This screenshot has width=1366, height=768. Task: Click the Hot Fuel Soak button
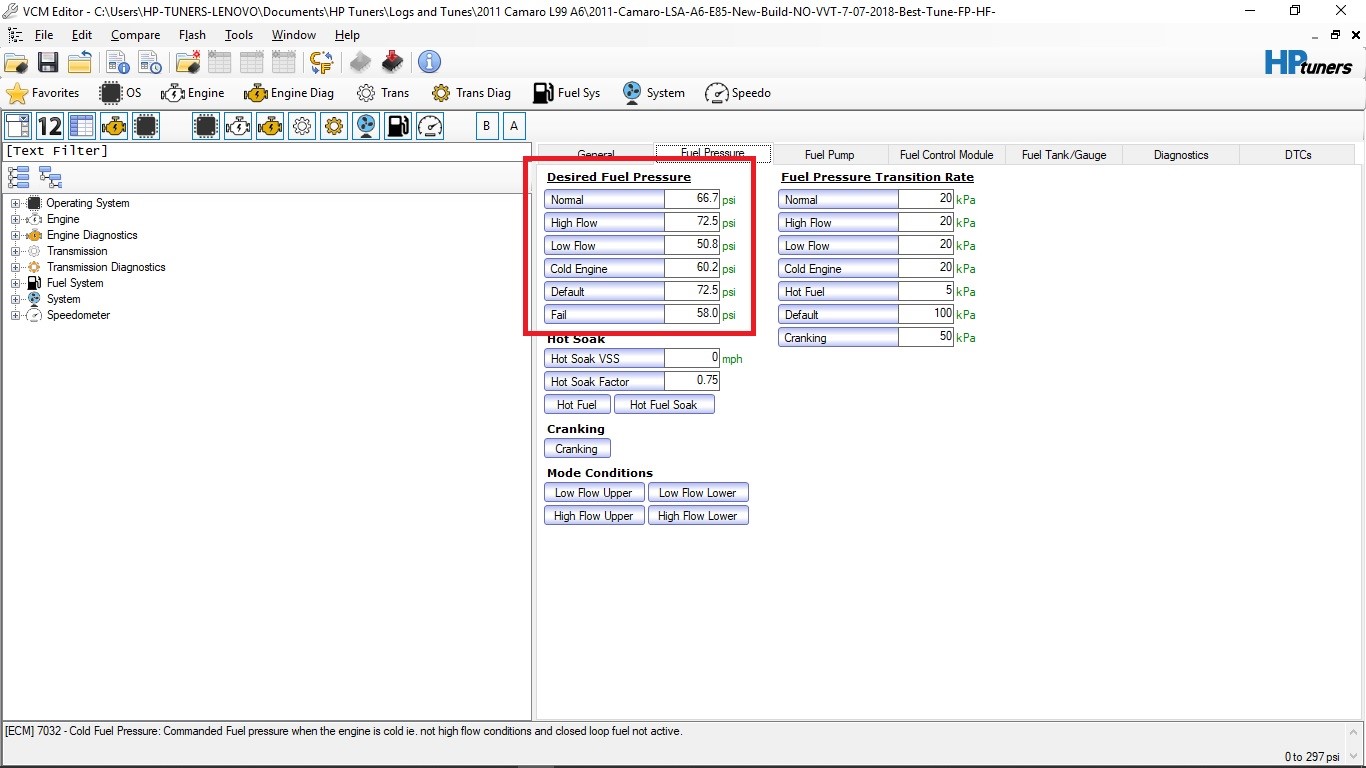point(663,405)
